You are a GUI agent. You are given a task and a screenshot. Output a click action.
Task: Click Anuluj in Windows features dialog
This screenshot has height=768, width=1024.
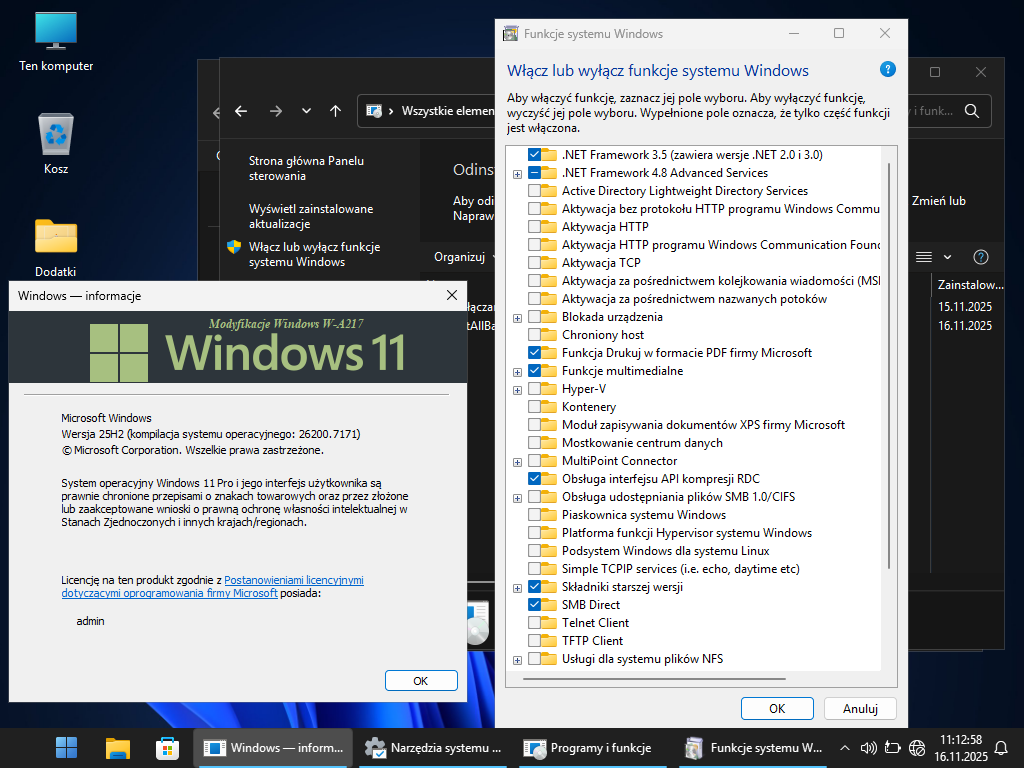pos(859,708)
